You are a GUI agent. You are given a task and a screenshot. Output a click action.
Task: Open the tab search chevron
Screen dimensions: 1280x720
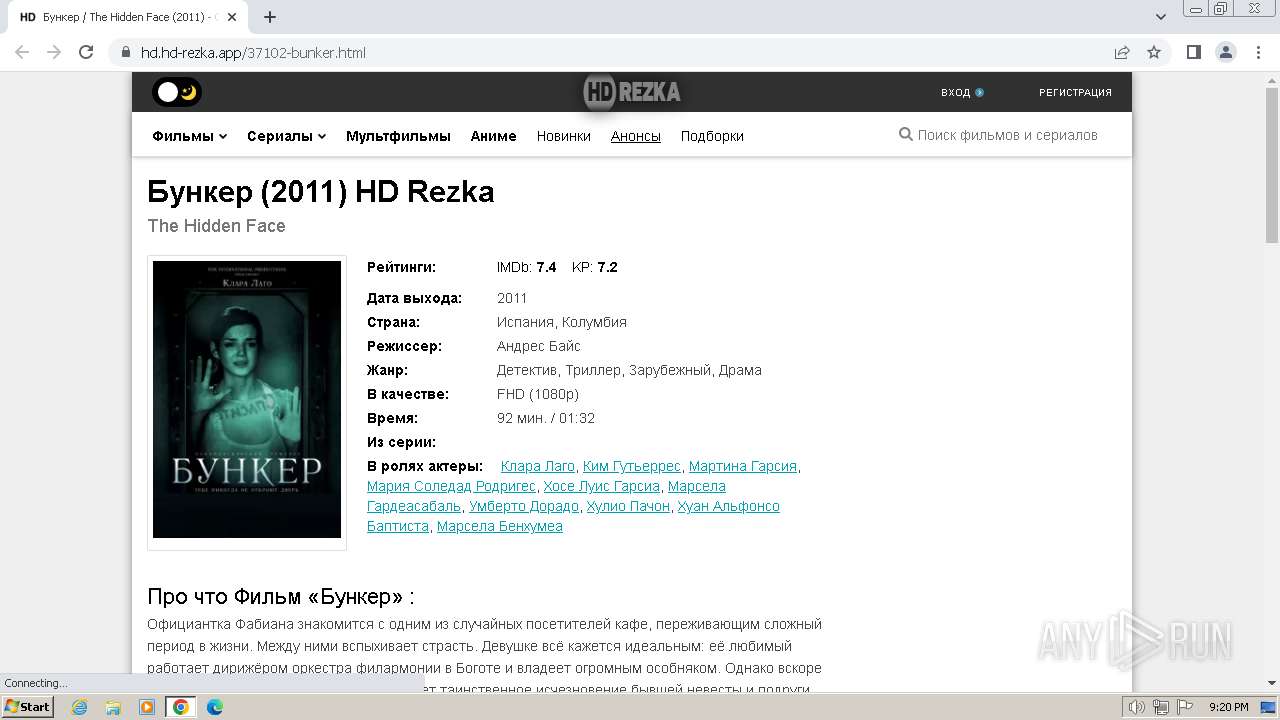pos(1161,17)
